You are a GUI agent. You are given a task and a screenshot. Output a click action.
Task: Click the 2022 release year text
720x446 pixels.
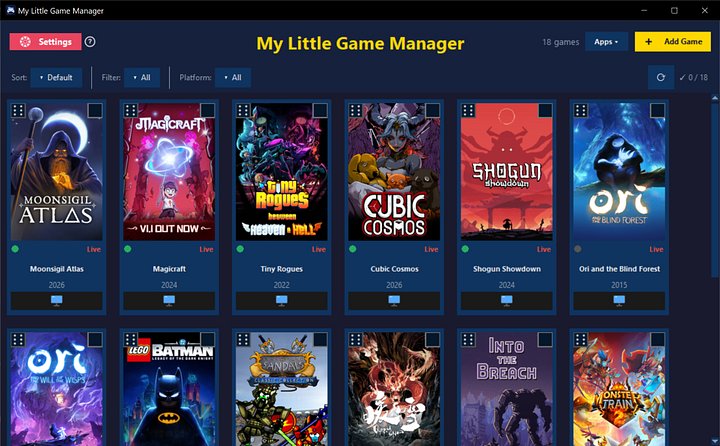[281, 285]
